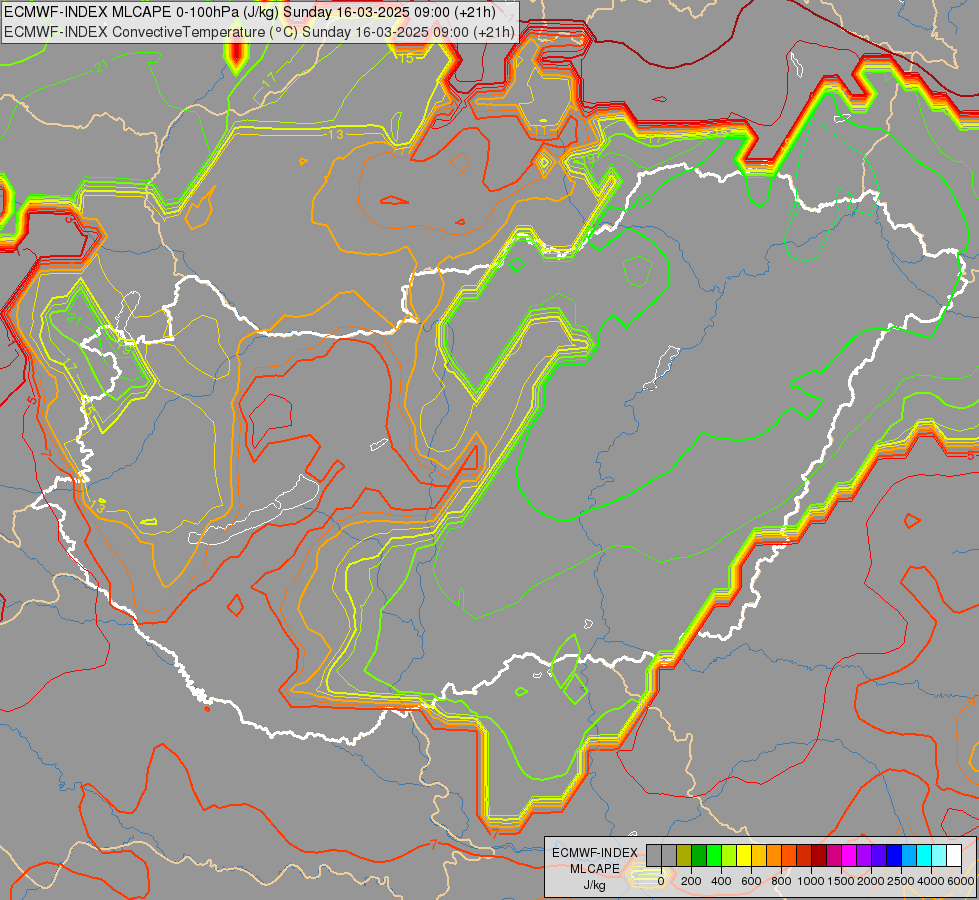Click the MLCAPE label in the legend
The height and width of the screenshot is (900, 979).
tap(595, 869)
